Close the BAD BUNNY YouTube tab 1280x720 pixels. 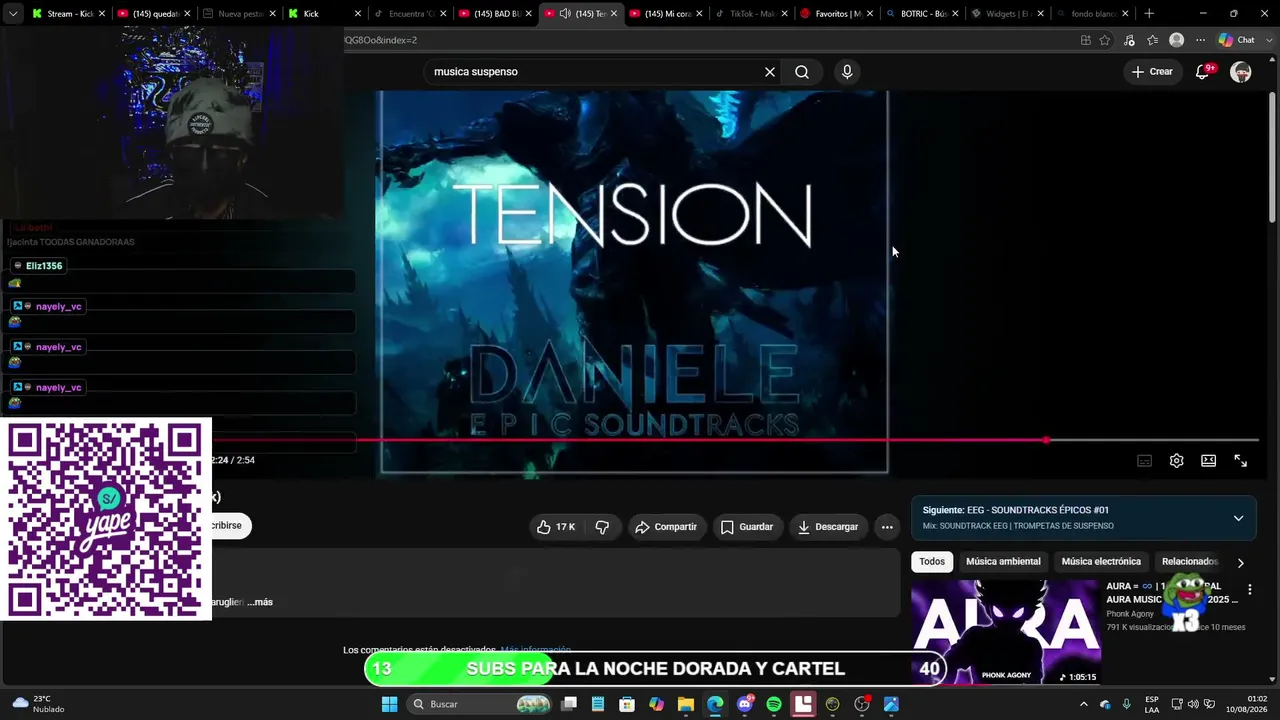point(528,14)
